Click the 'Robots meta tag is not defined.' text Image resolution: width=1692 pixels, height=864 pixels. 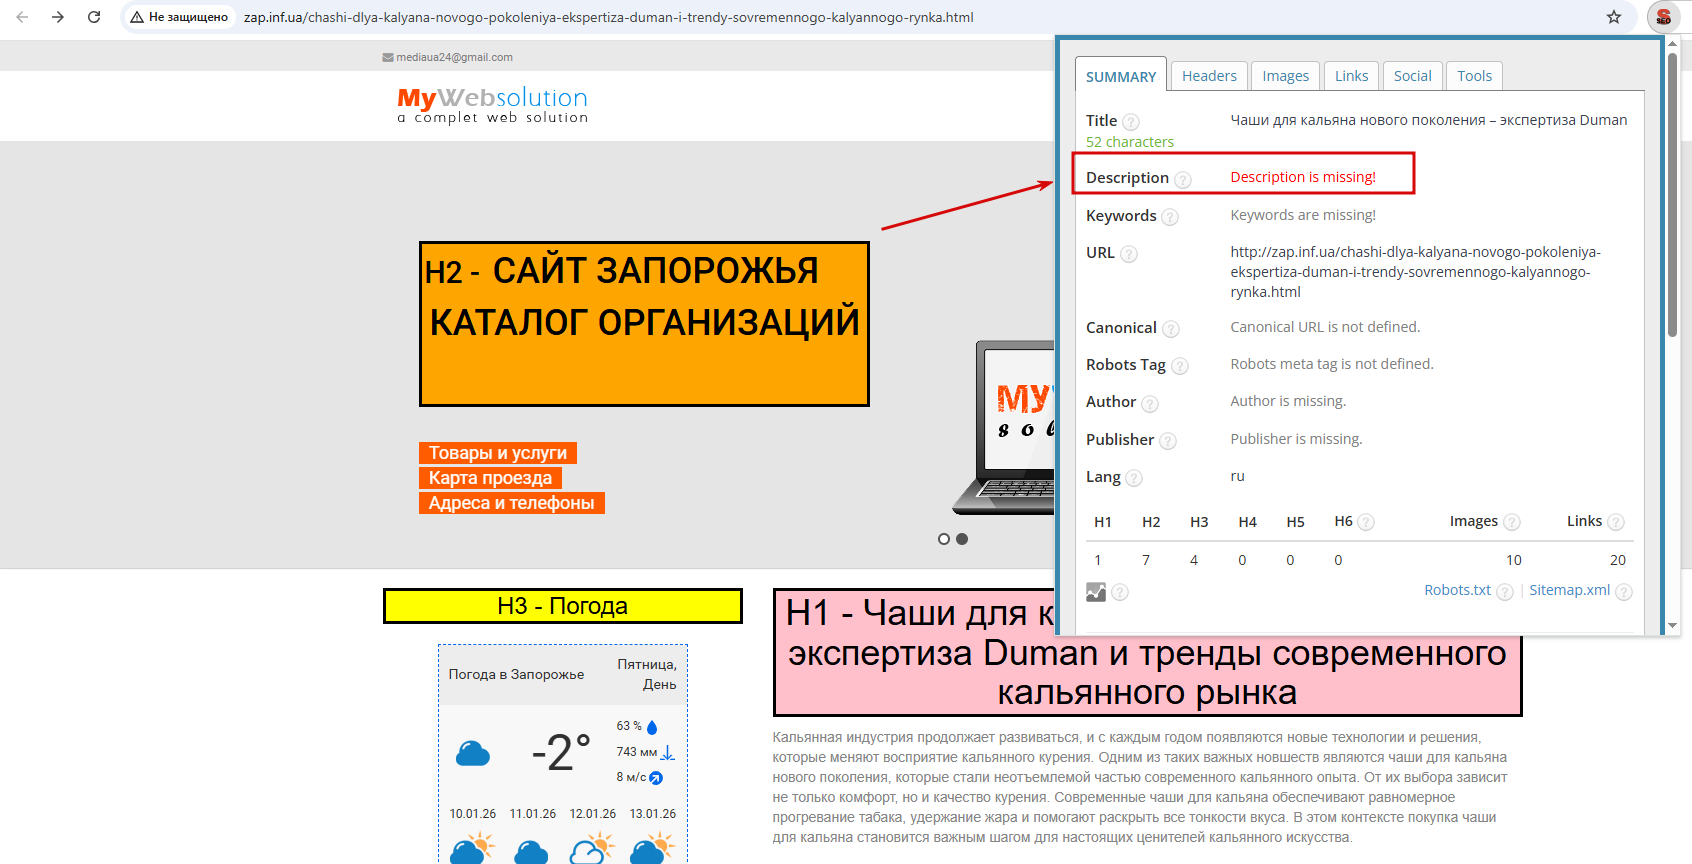(1332, 364)
